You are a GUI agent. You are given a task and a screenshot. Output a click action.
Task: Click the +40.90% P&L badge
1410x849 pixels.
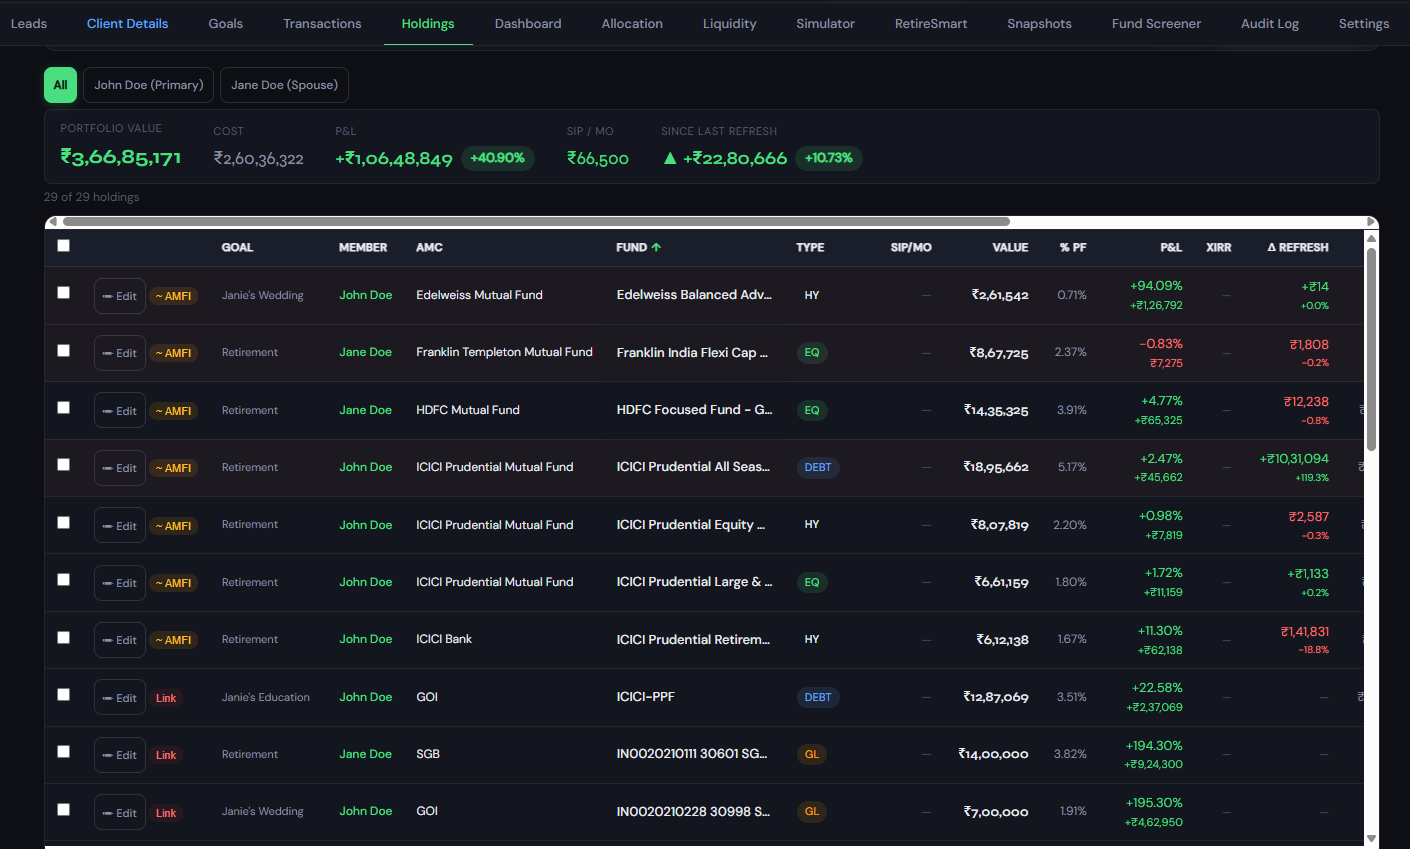(x=497, y=158)
